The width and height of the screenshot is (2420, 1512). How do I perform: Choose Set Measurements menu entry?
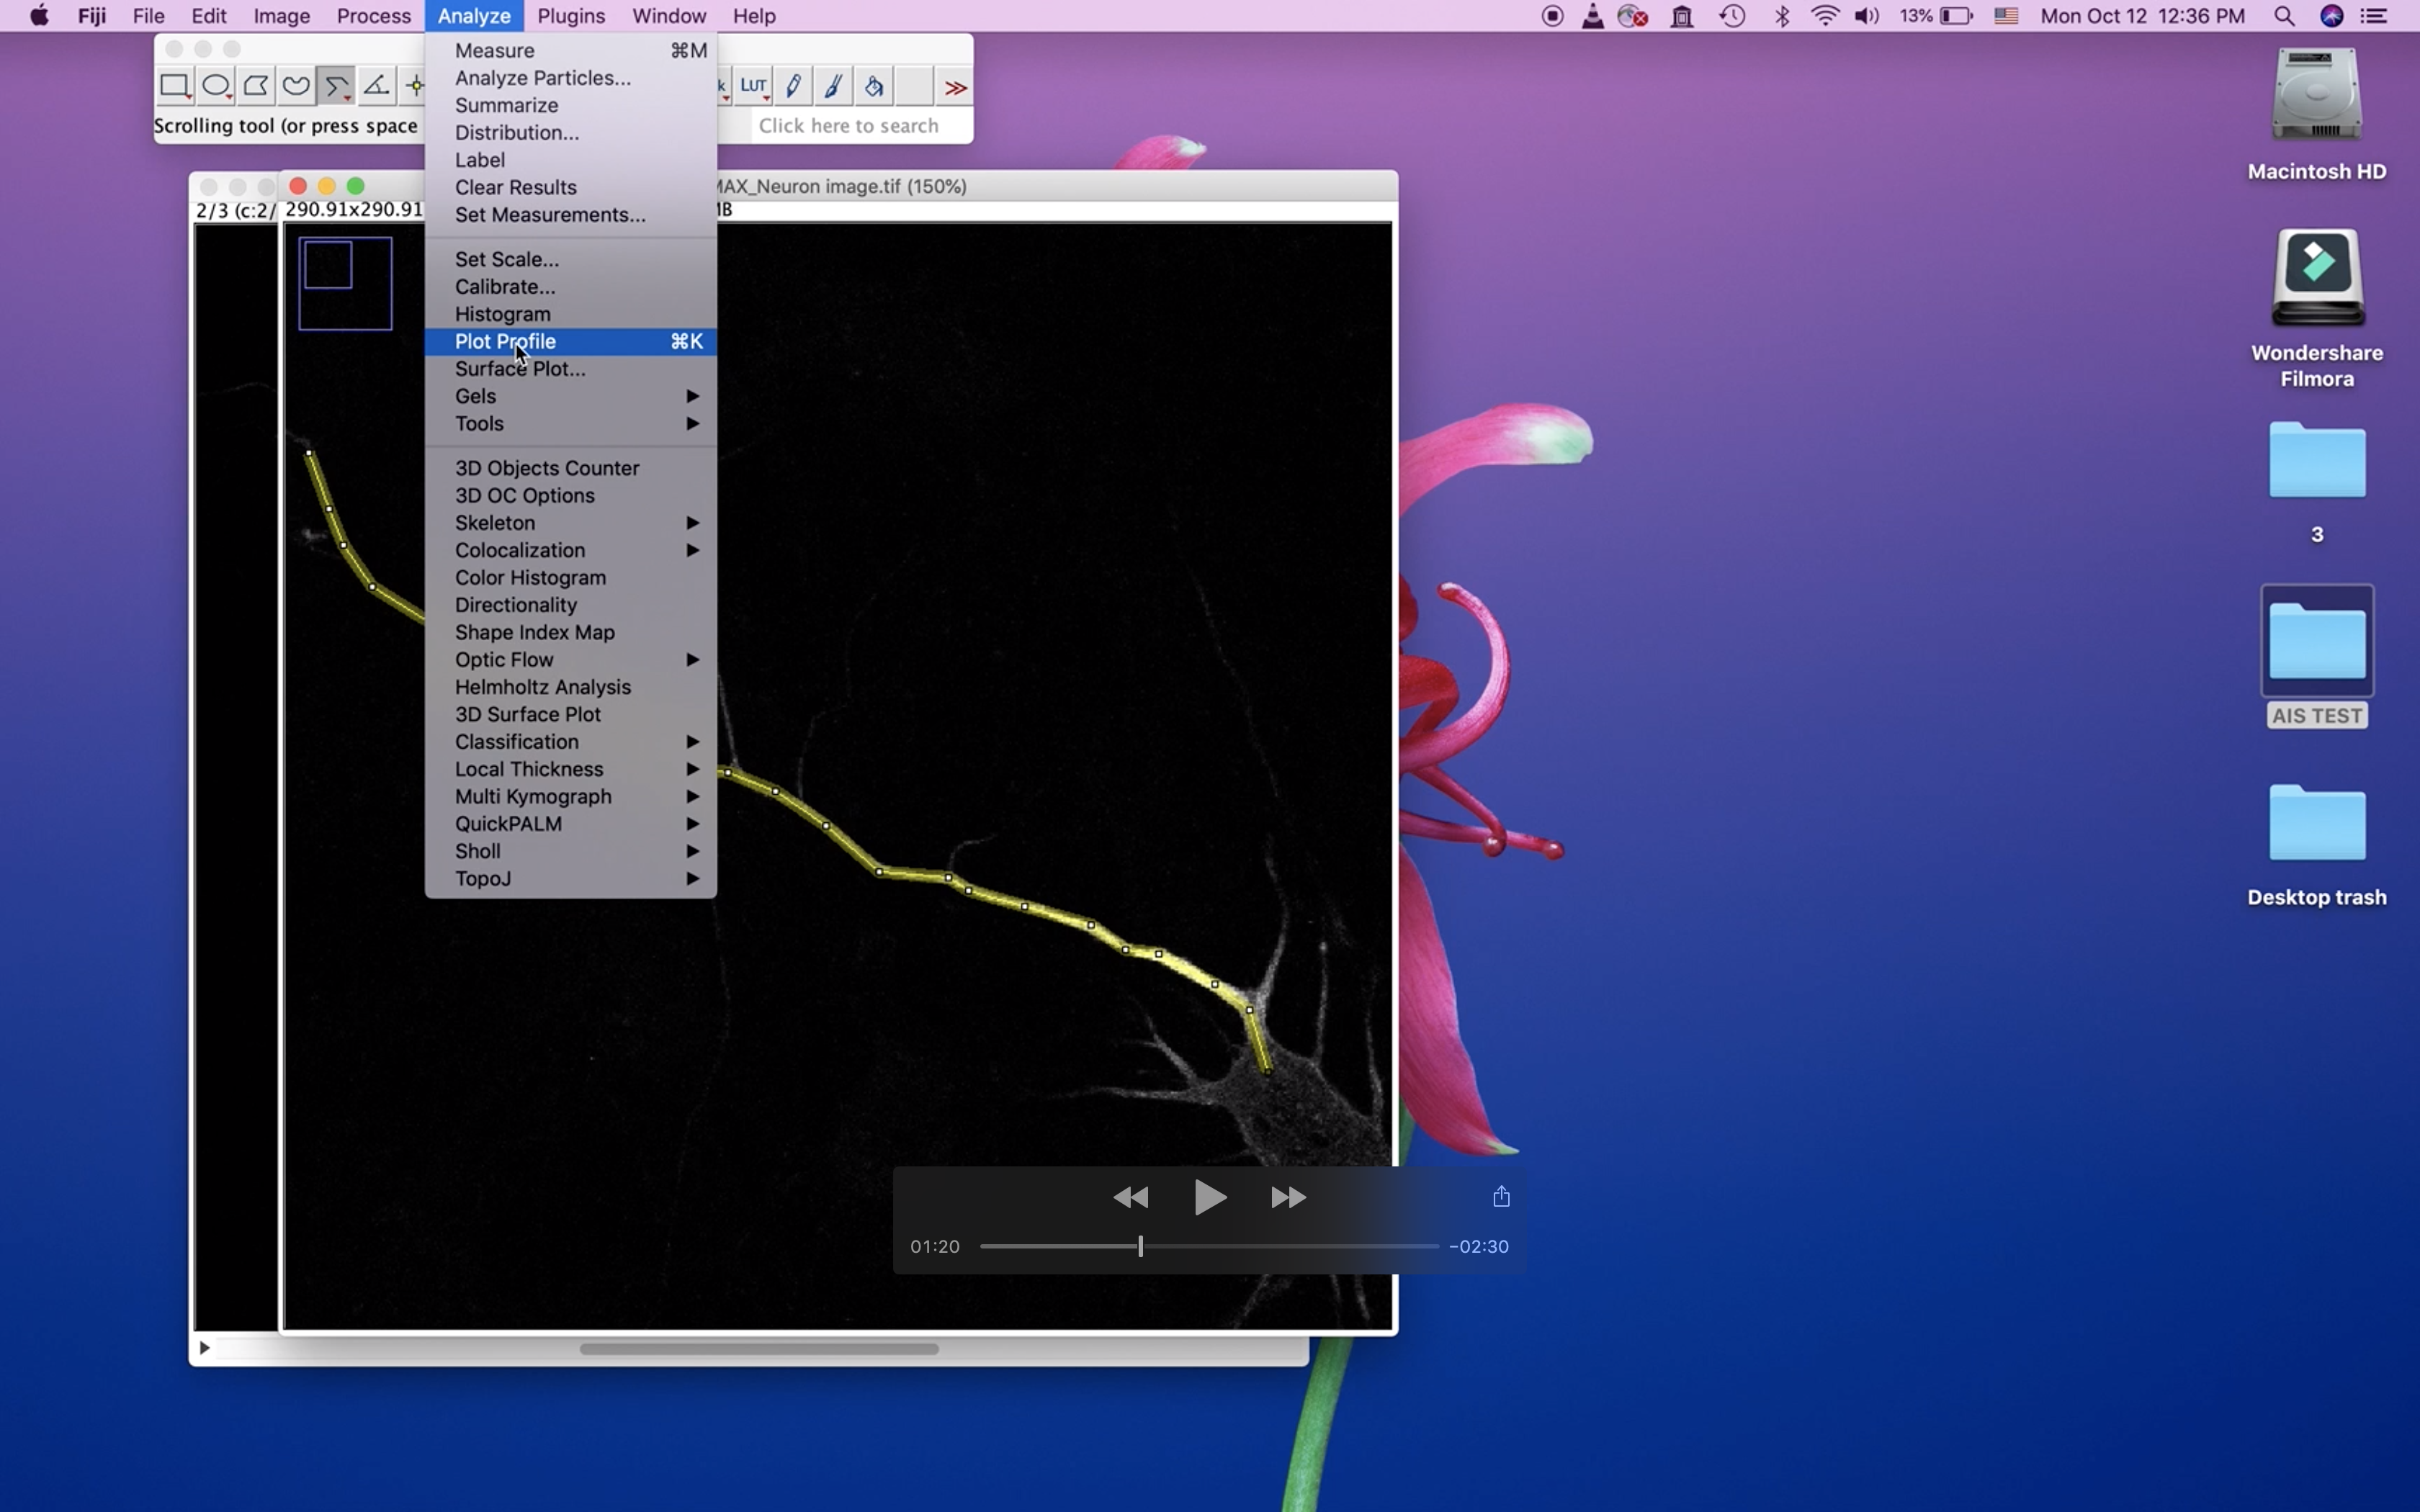[550, 215]
